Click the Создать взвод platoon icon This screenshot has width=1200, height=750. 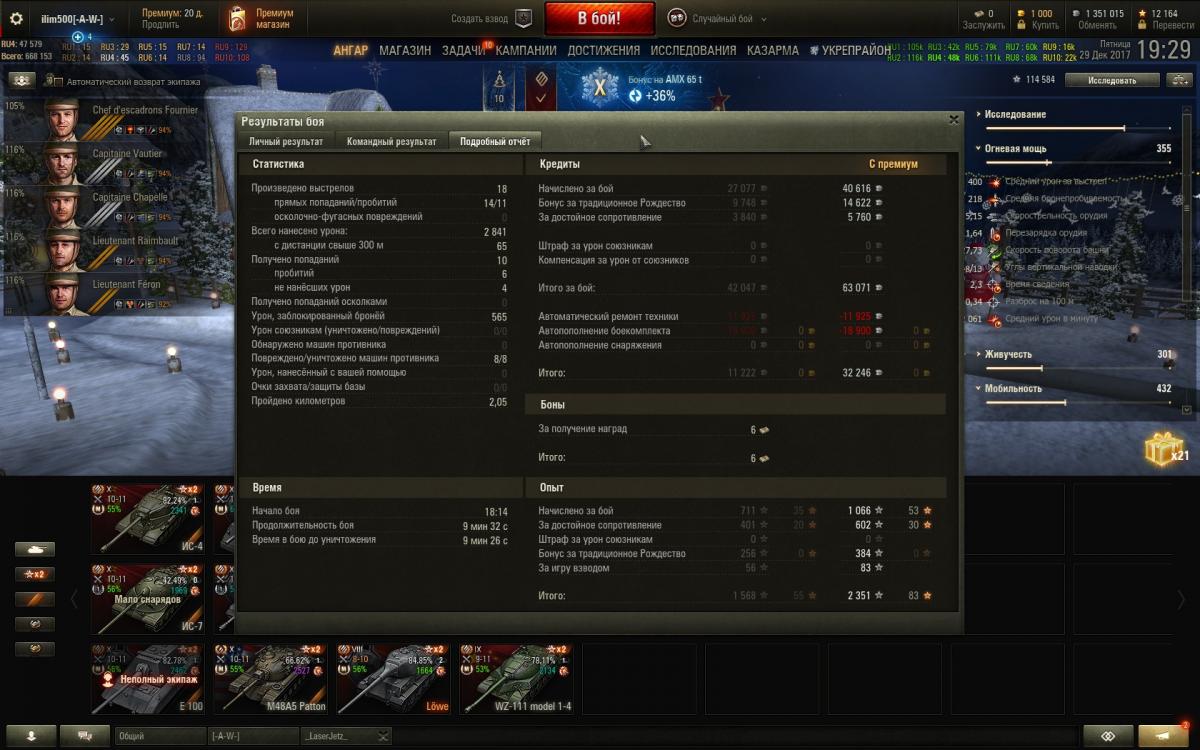pyautogui.click(x=523, y=18)
